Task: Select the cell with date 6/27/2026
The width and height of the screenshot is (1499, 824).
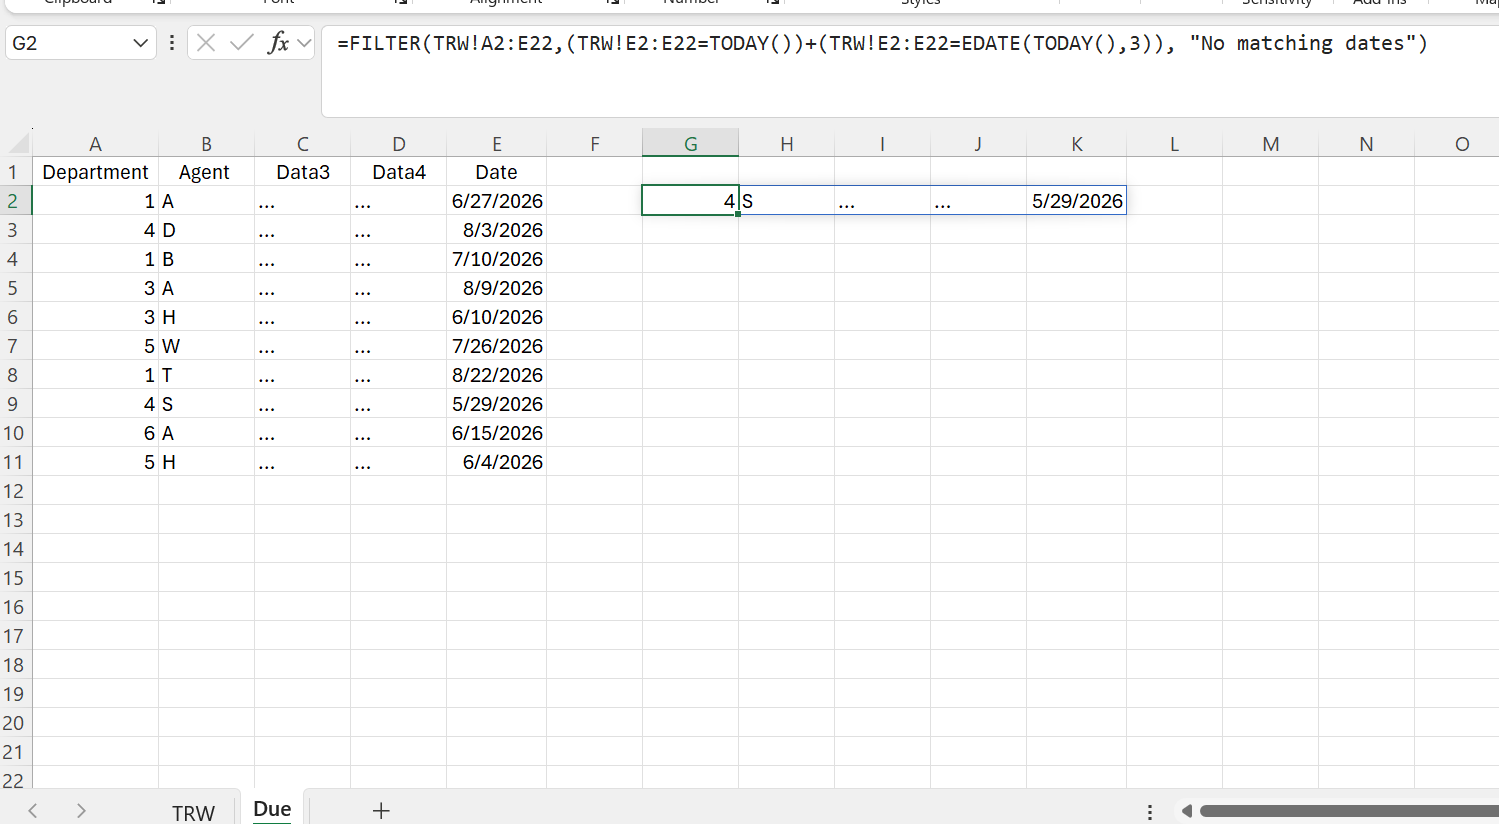Action: pyautogui.click(x=496, y=201)
